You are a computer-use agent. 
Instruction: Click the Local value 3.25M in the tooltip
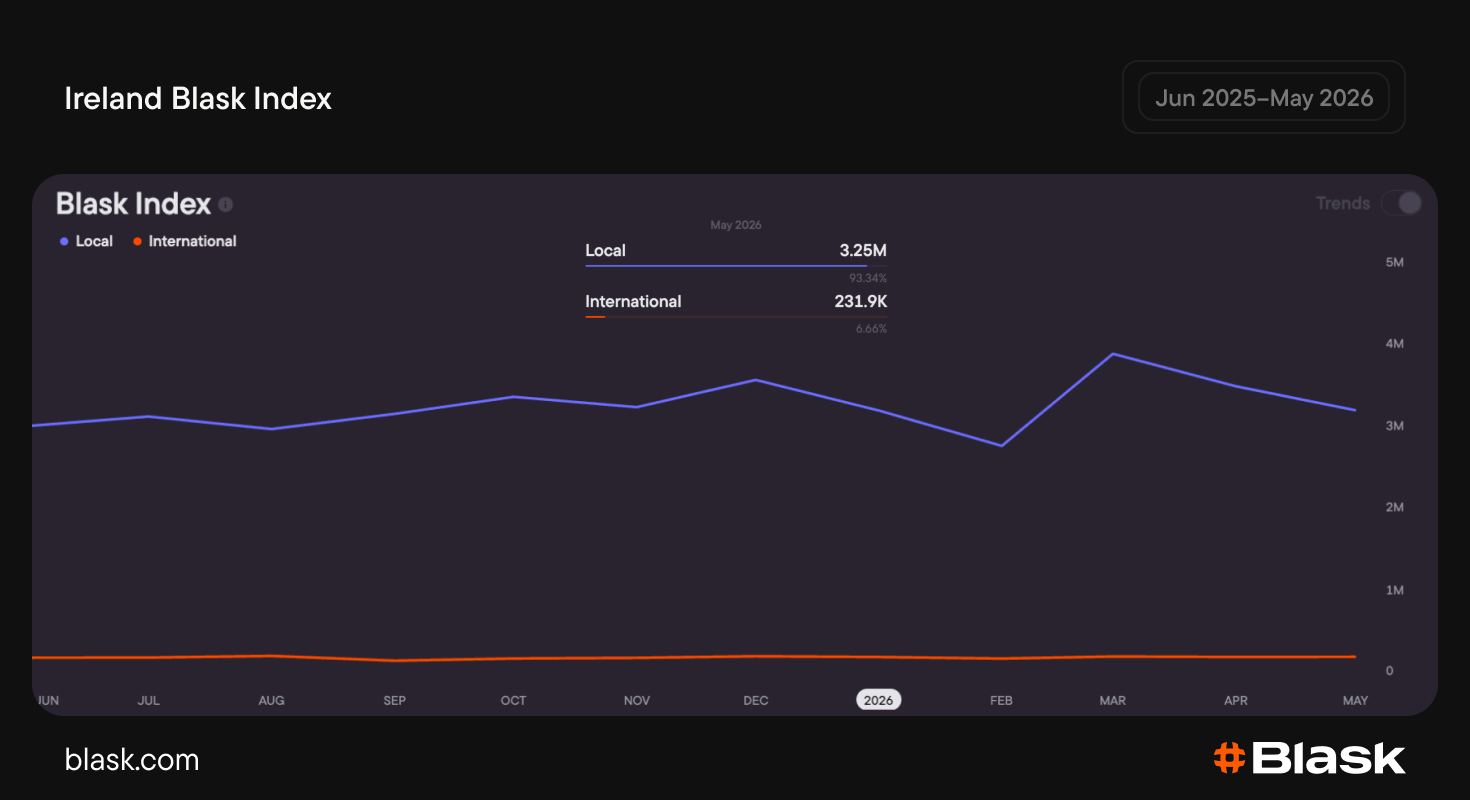pos(863,251)
